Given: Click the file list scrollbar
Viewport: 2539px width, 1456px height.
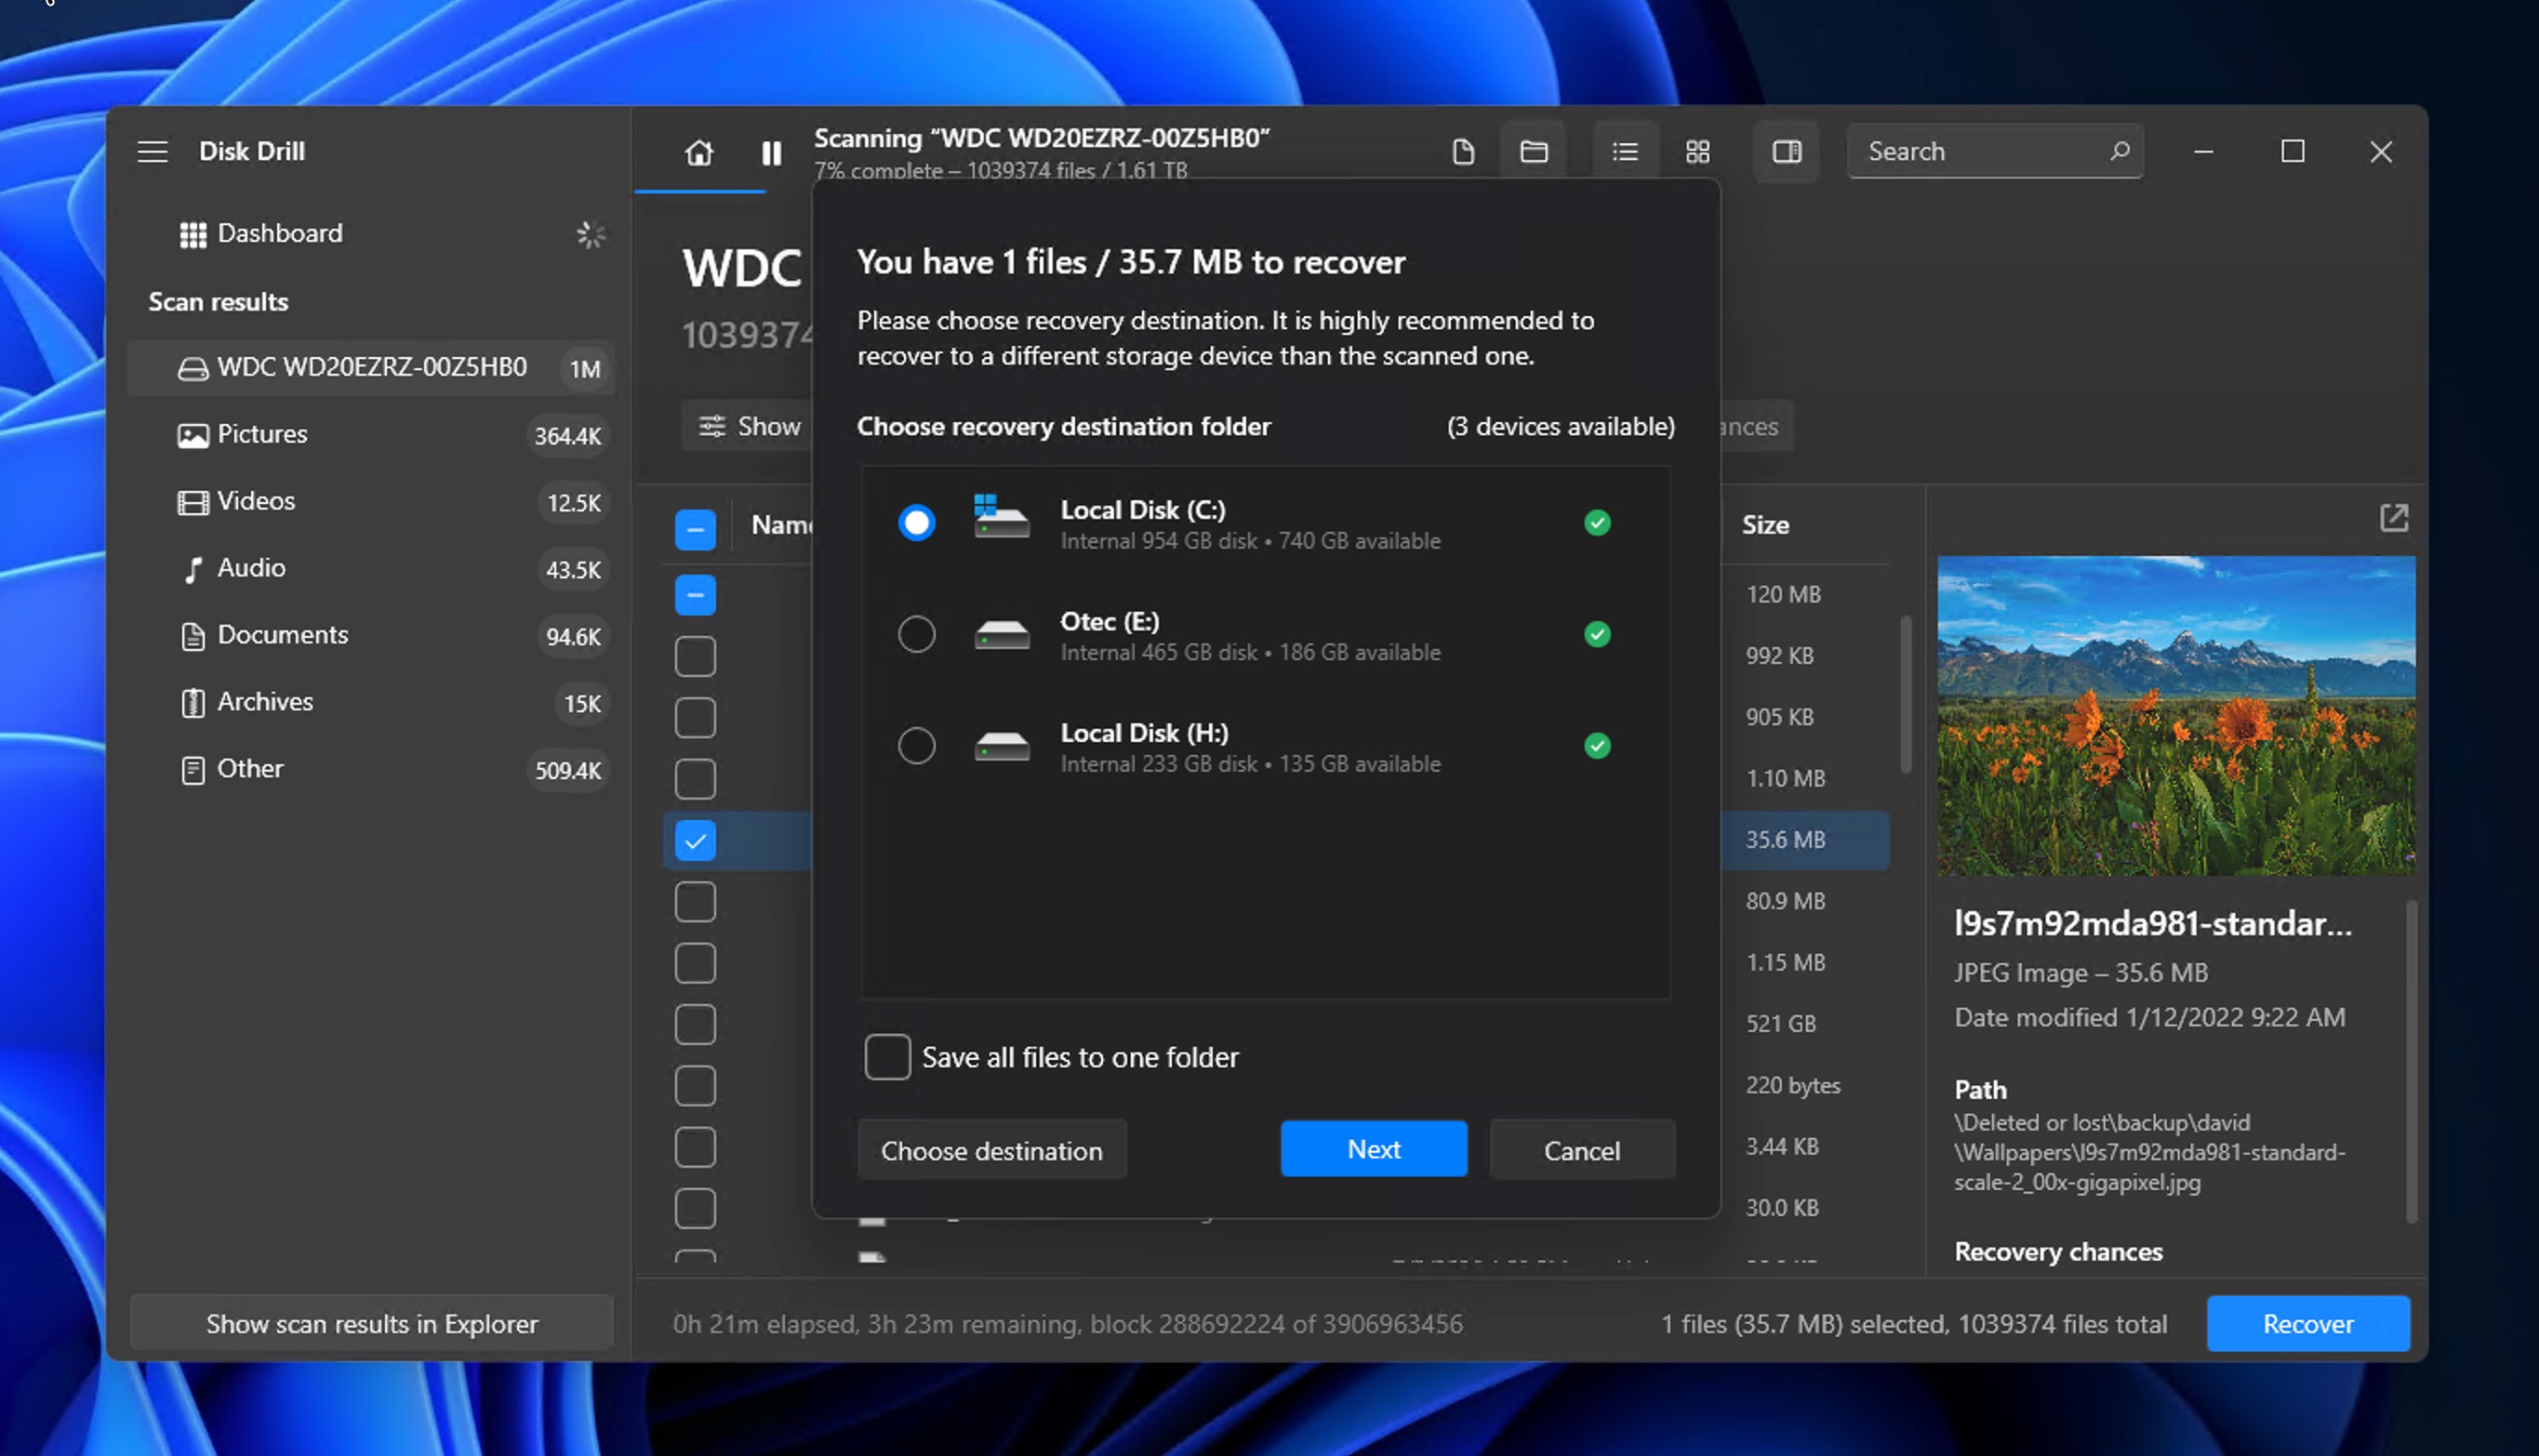Looking at the screenshot, I should click(1905, 694).
